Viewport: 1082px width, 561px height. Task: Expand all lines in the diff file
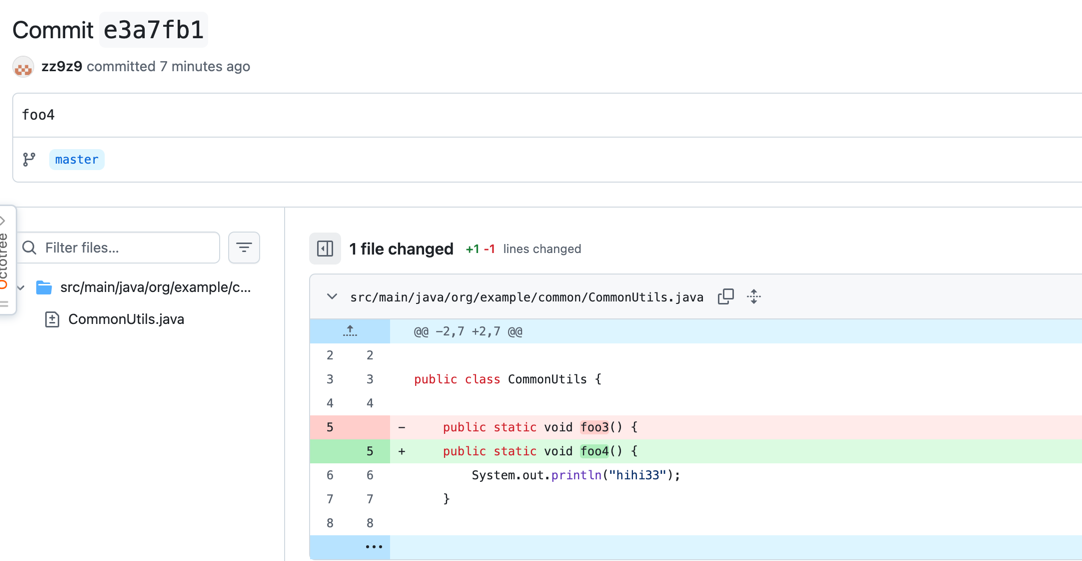[754, 297]
